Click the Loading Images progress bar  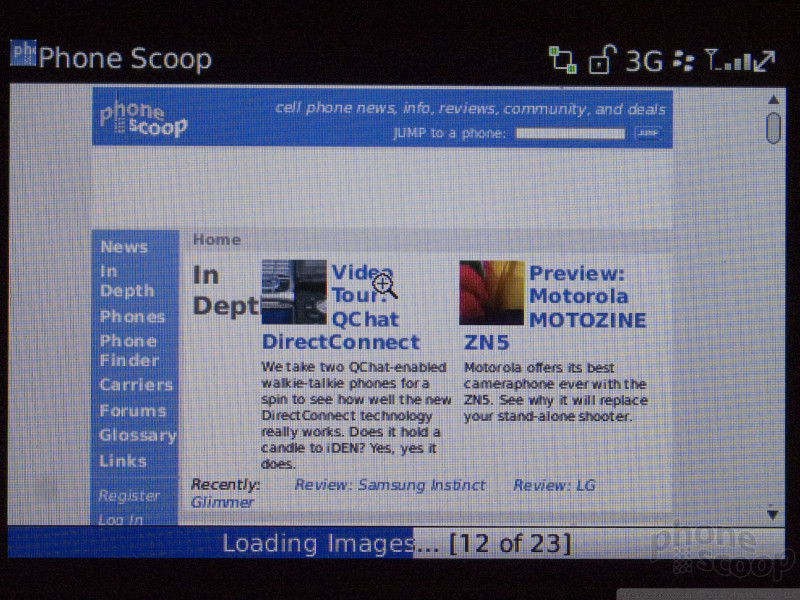click(x=396, y=542)
